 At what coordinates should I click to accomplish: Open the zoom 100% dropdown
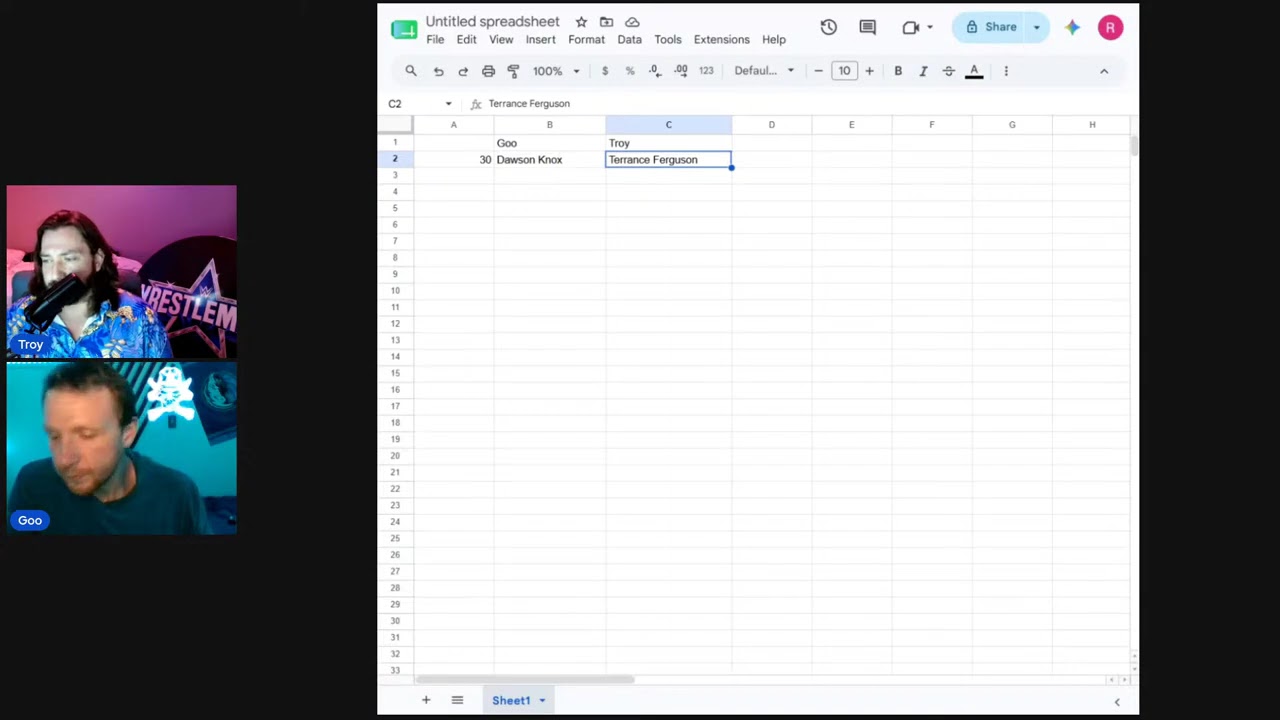click(x=556, y=71)
